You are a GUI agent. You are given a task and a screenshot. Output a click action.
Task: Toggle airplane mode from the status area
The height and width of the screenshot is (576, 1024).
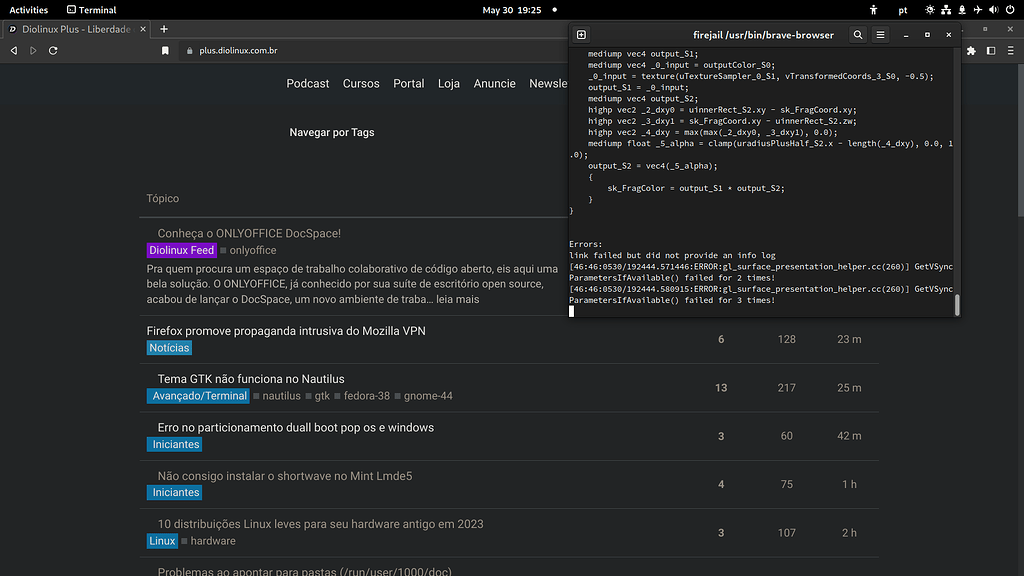978,9
